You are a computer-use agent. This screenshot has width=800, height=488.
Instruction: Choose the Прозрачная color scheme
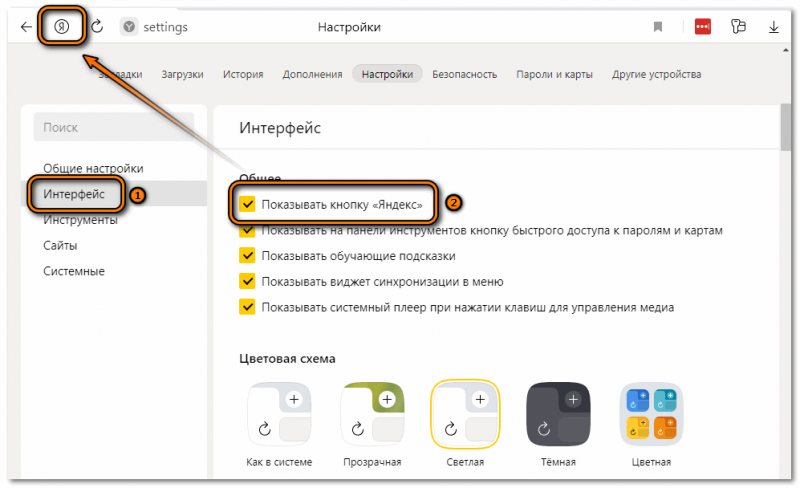pos(372,414)
